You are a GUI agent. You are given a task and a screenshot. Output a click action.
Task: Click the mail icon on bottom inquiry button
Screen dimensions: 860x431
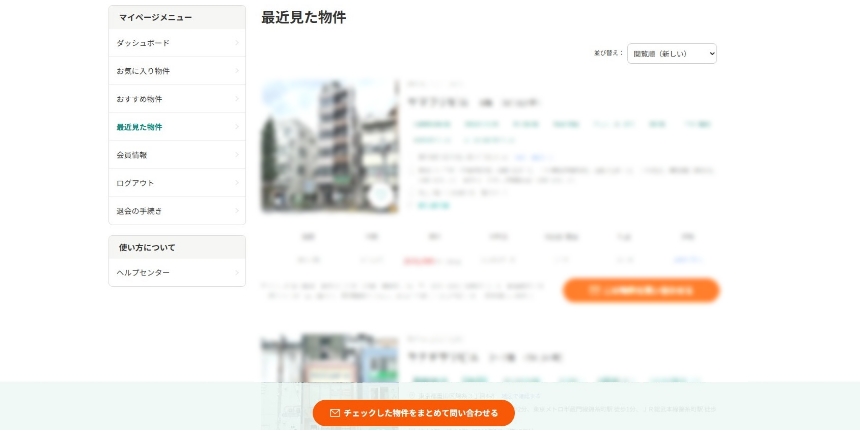point(335,413)
